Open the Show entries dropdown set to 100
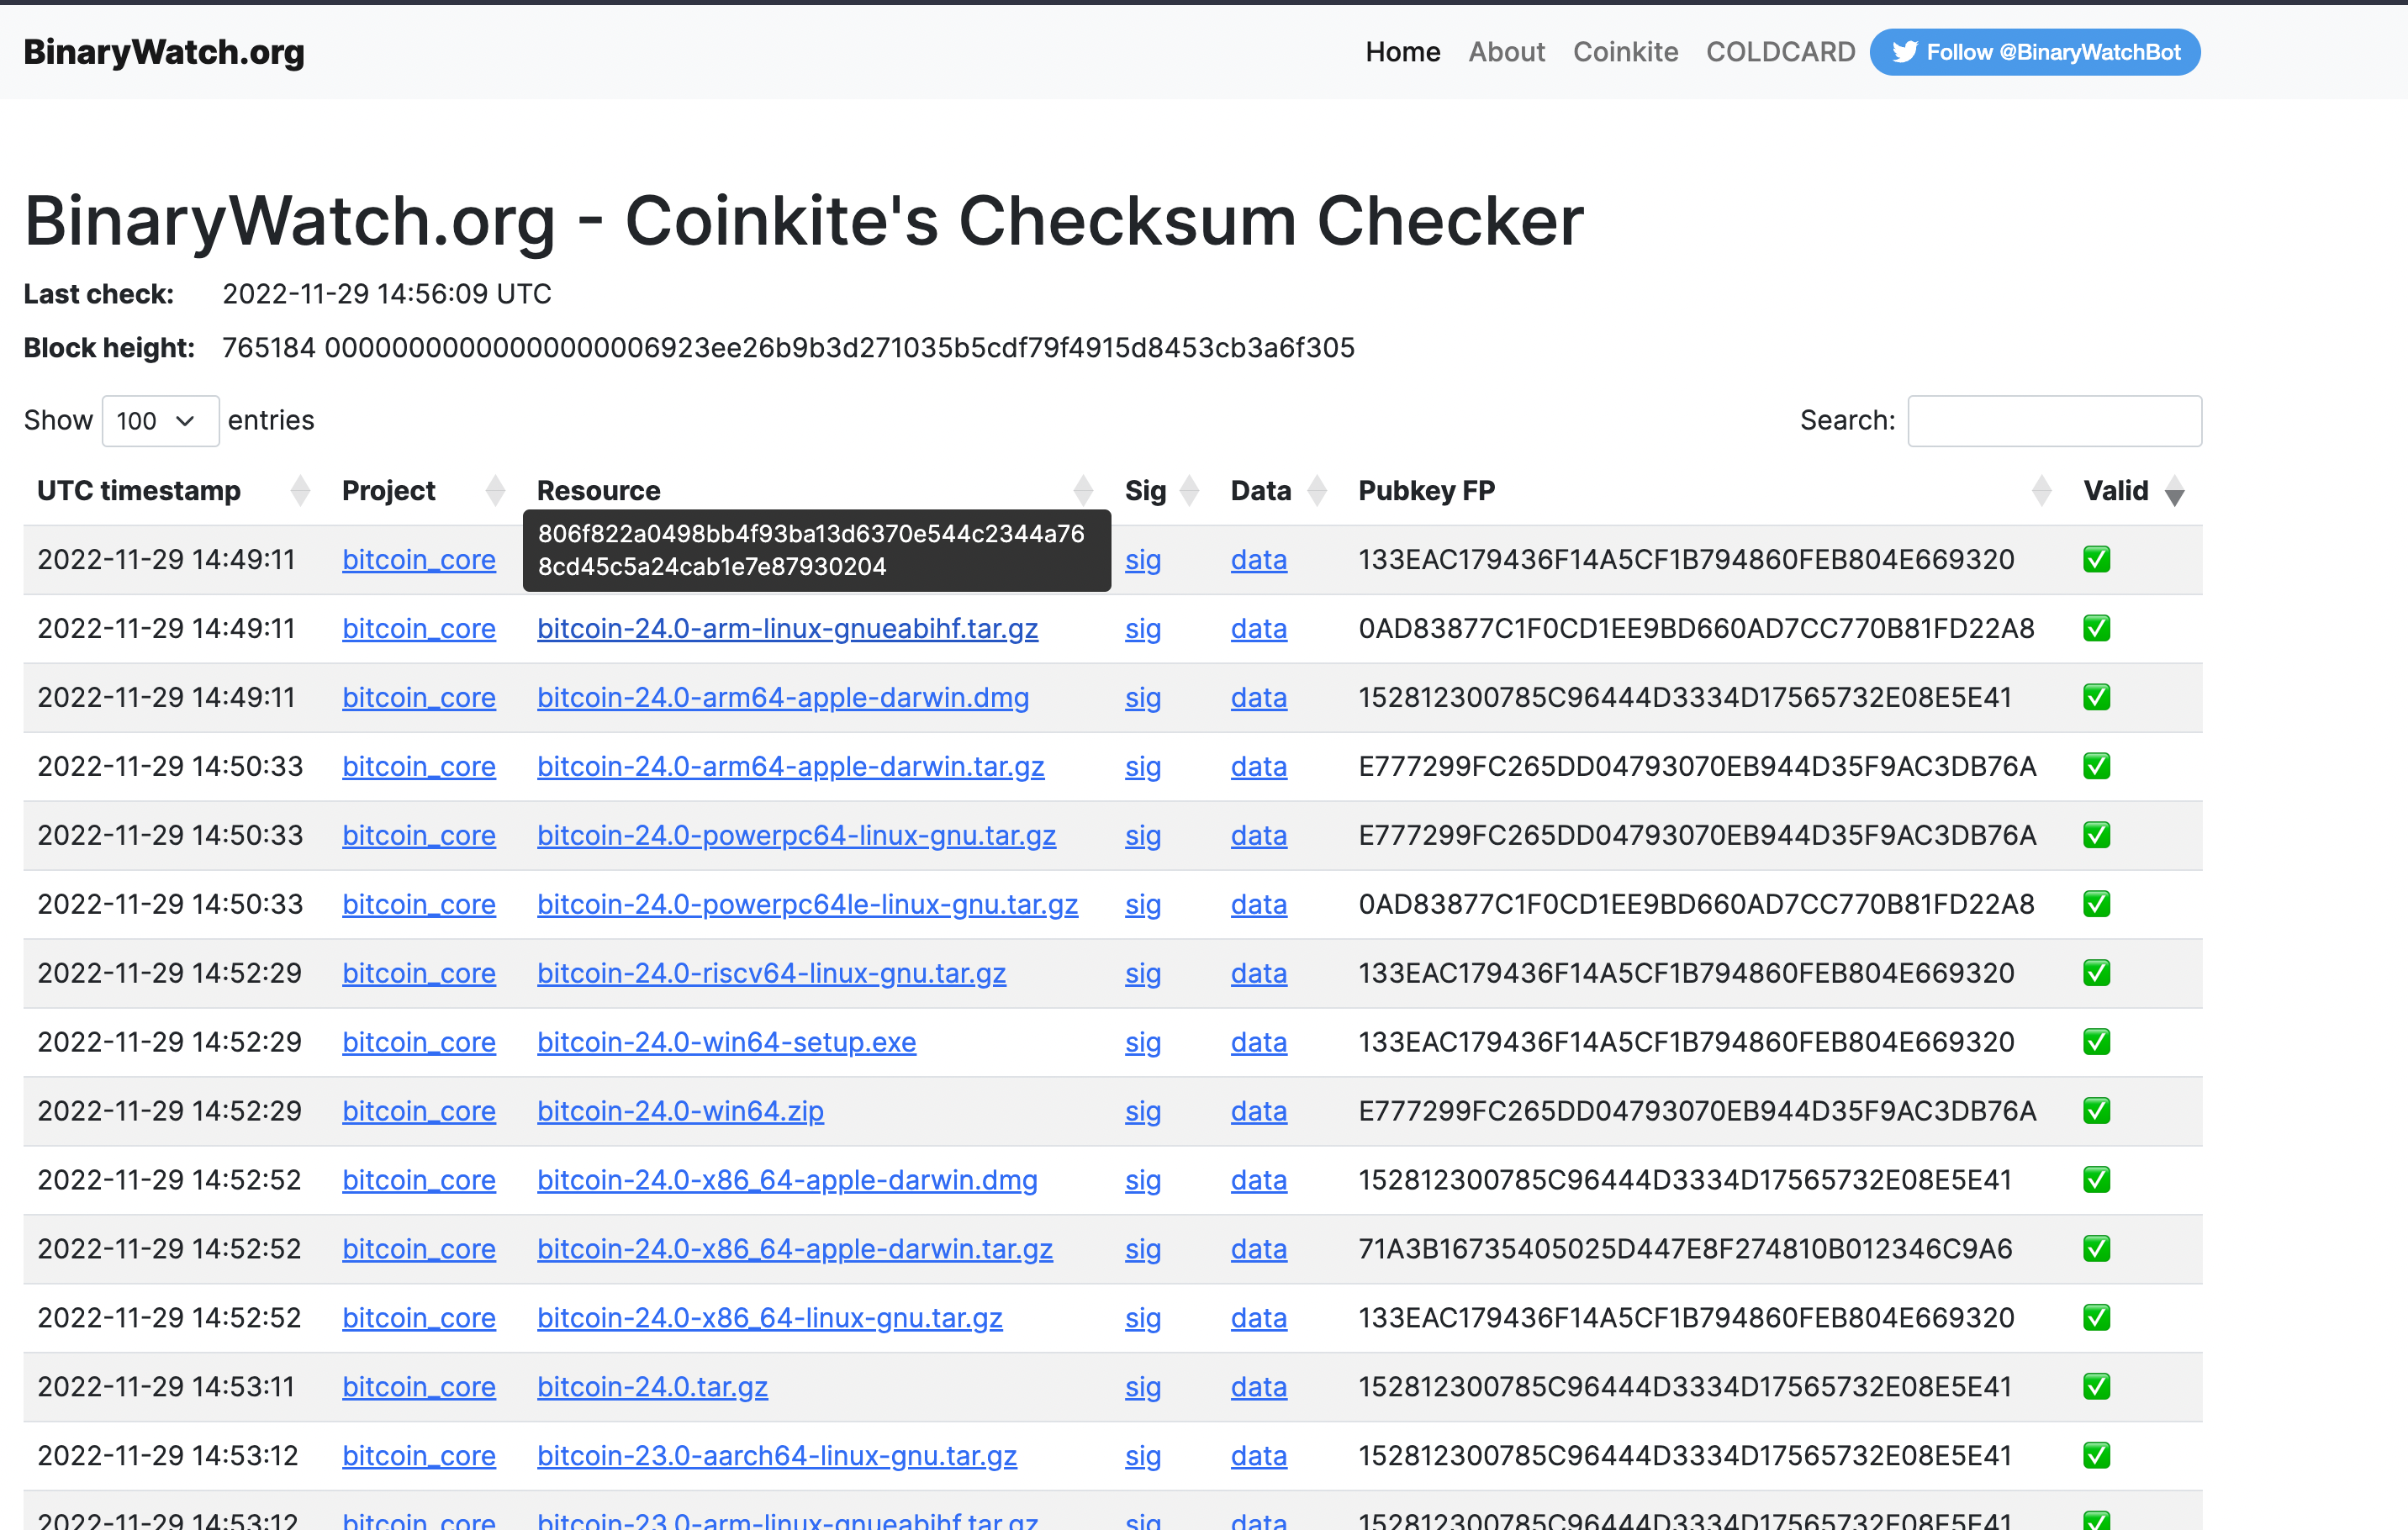The width and height of the screenshot is (2408, 1530). click(x=160, y=421)
